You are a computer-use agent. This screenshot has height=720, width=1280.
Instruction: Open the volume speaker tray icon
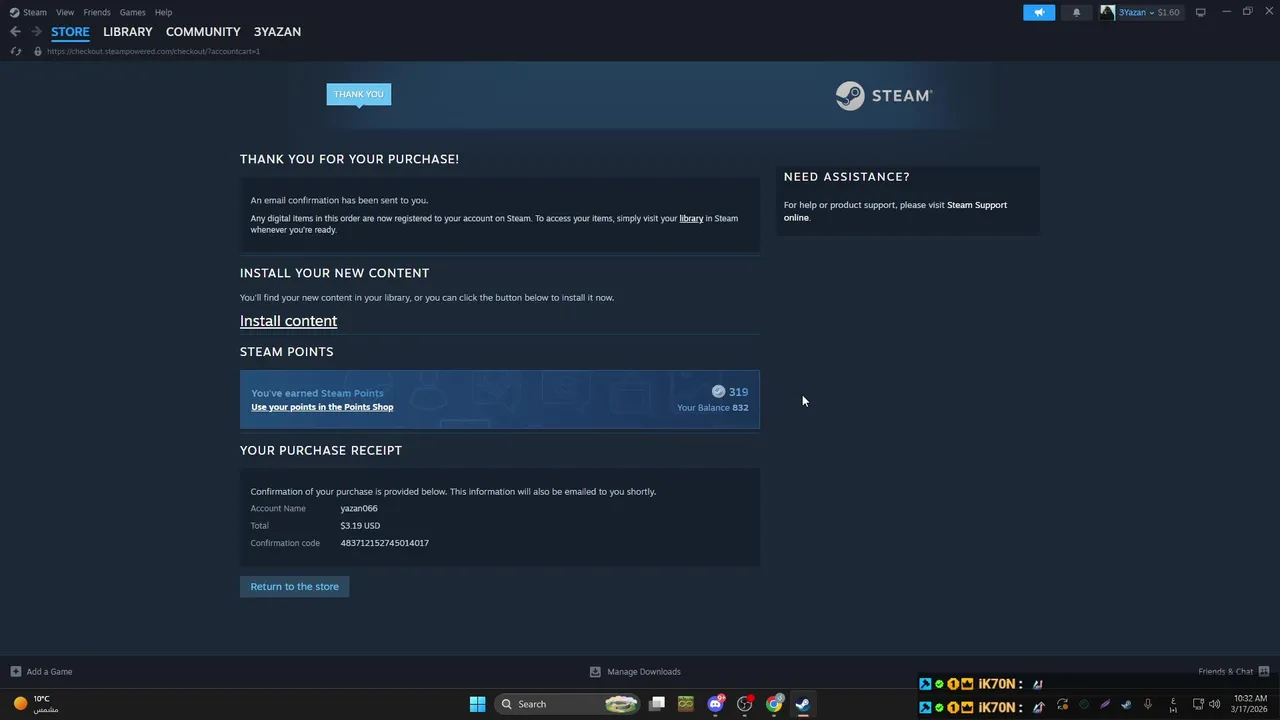coord(1214,705)
